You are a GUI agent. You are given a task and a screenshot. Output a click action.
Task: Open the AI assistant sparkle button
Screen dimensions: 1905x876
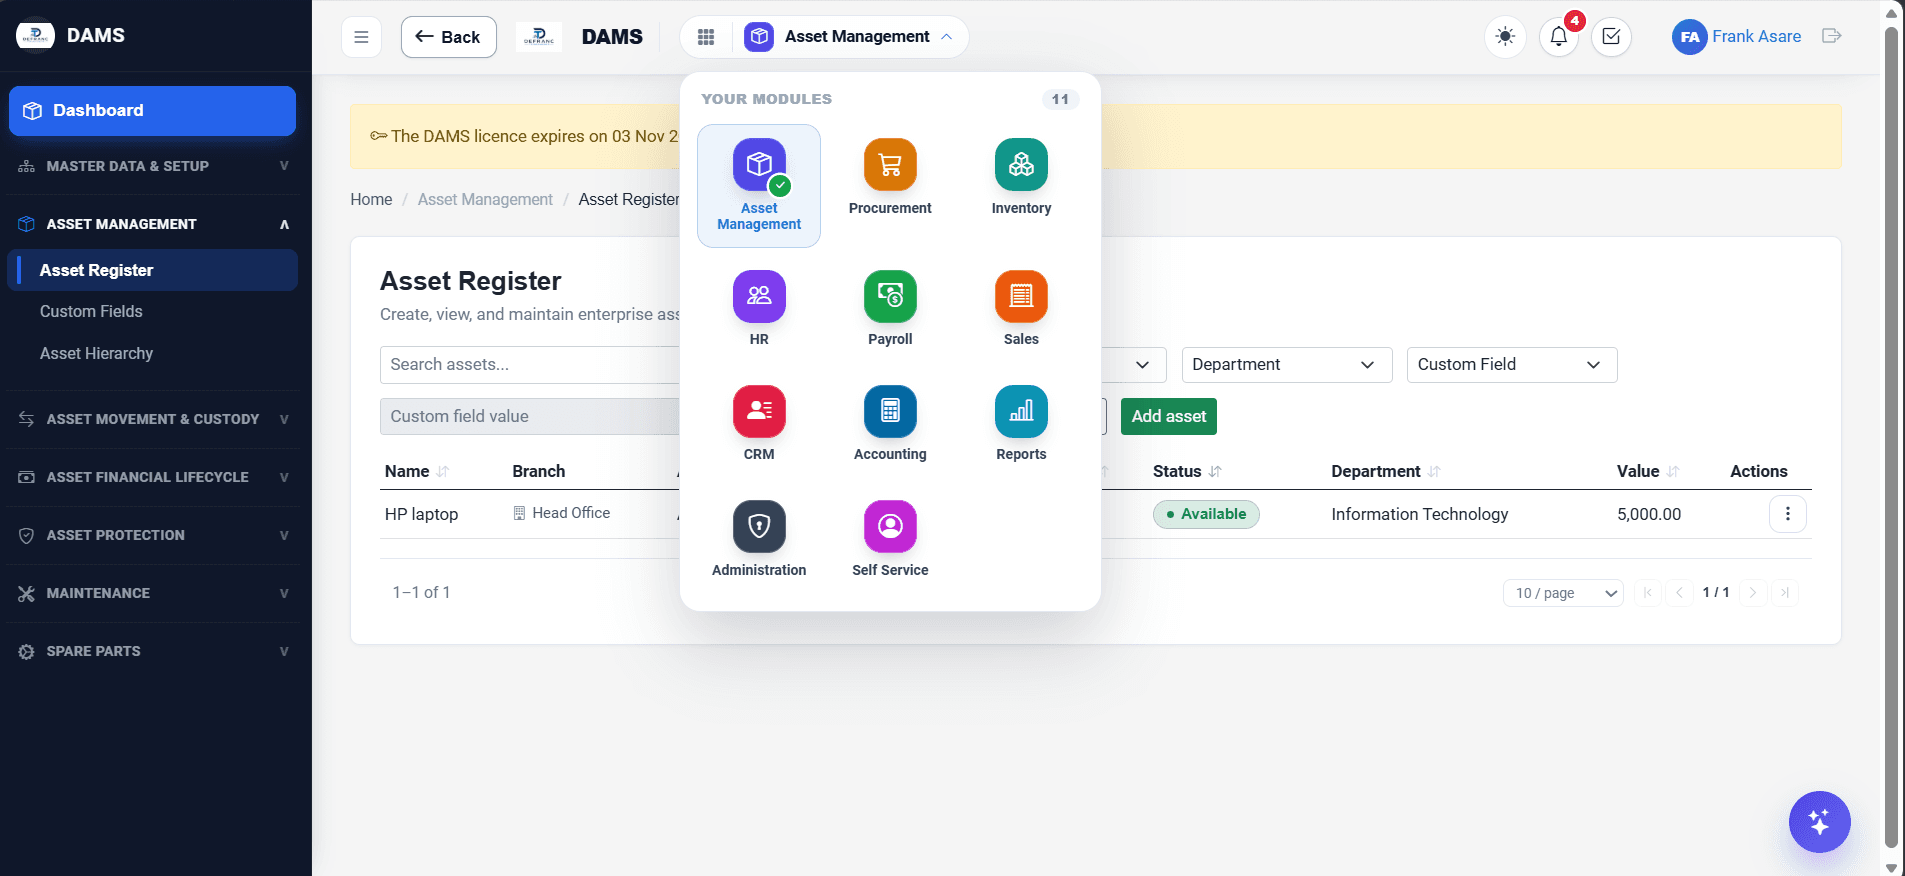[1819, 822]
